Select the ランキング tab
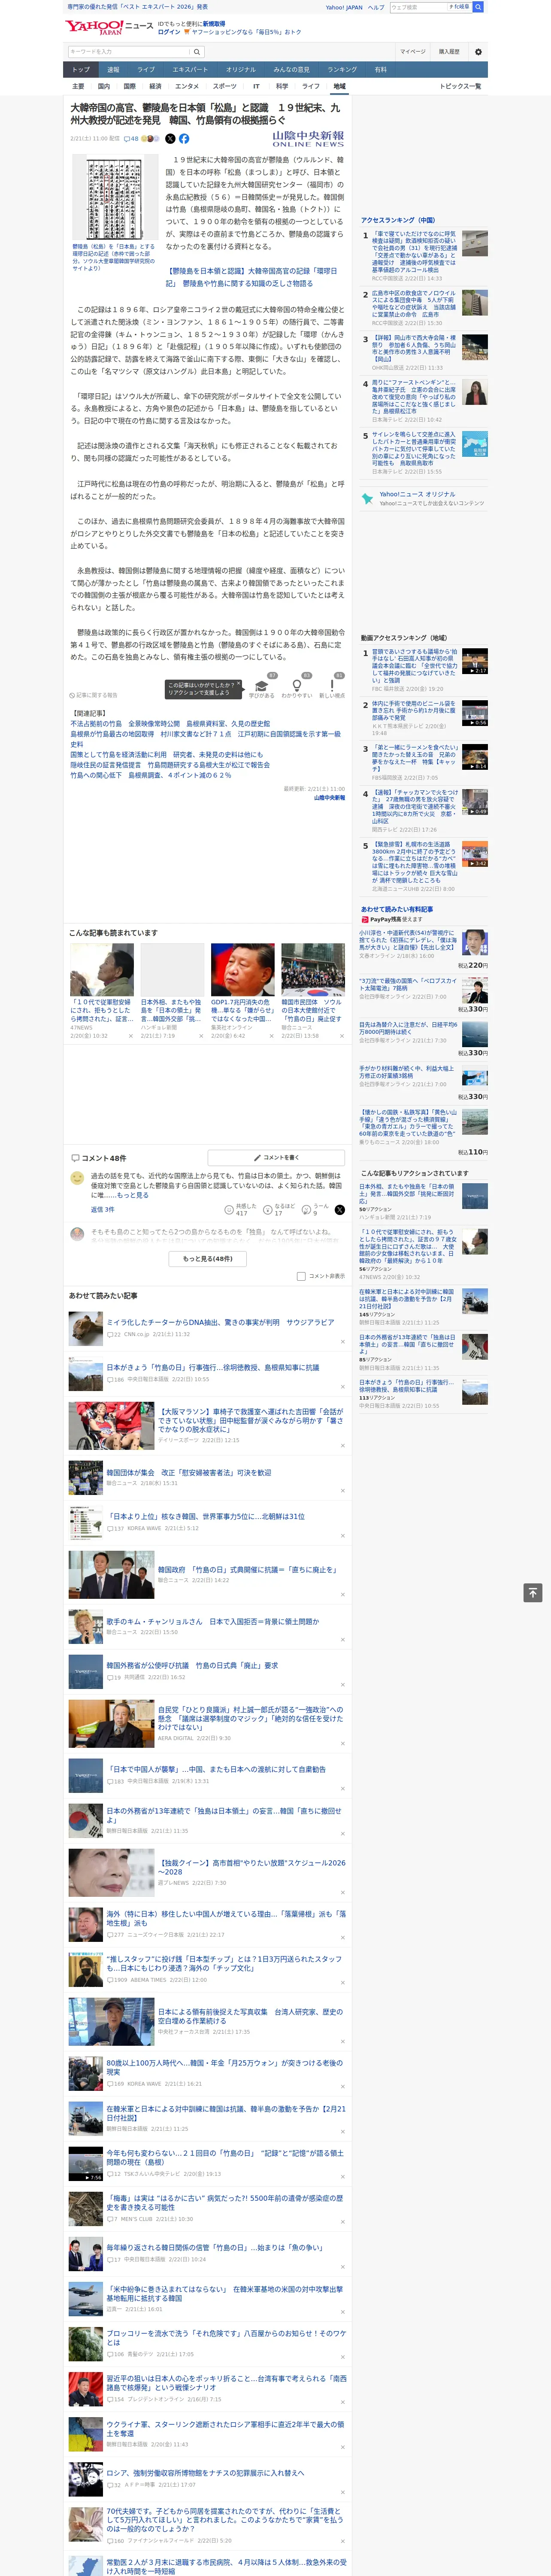The width and height of the screenshot is (551, 2576). 342,69
